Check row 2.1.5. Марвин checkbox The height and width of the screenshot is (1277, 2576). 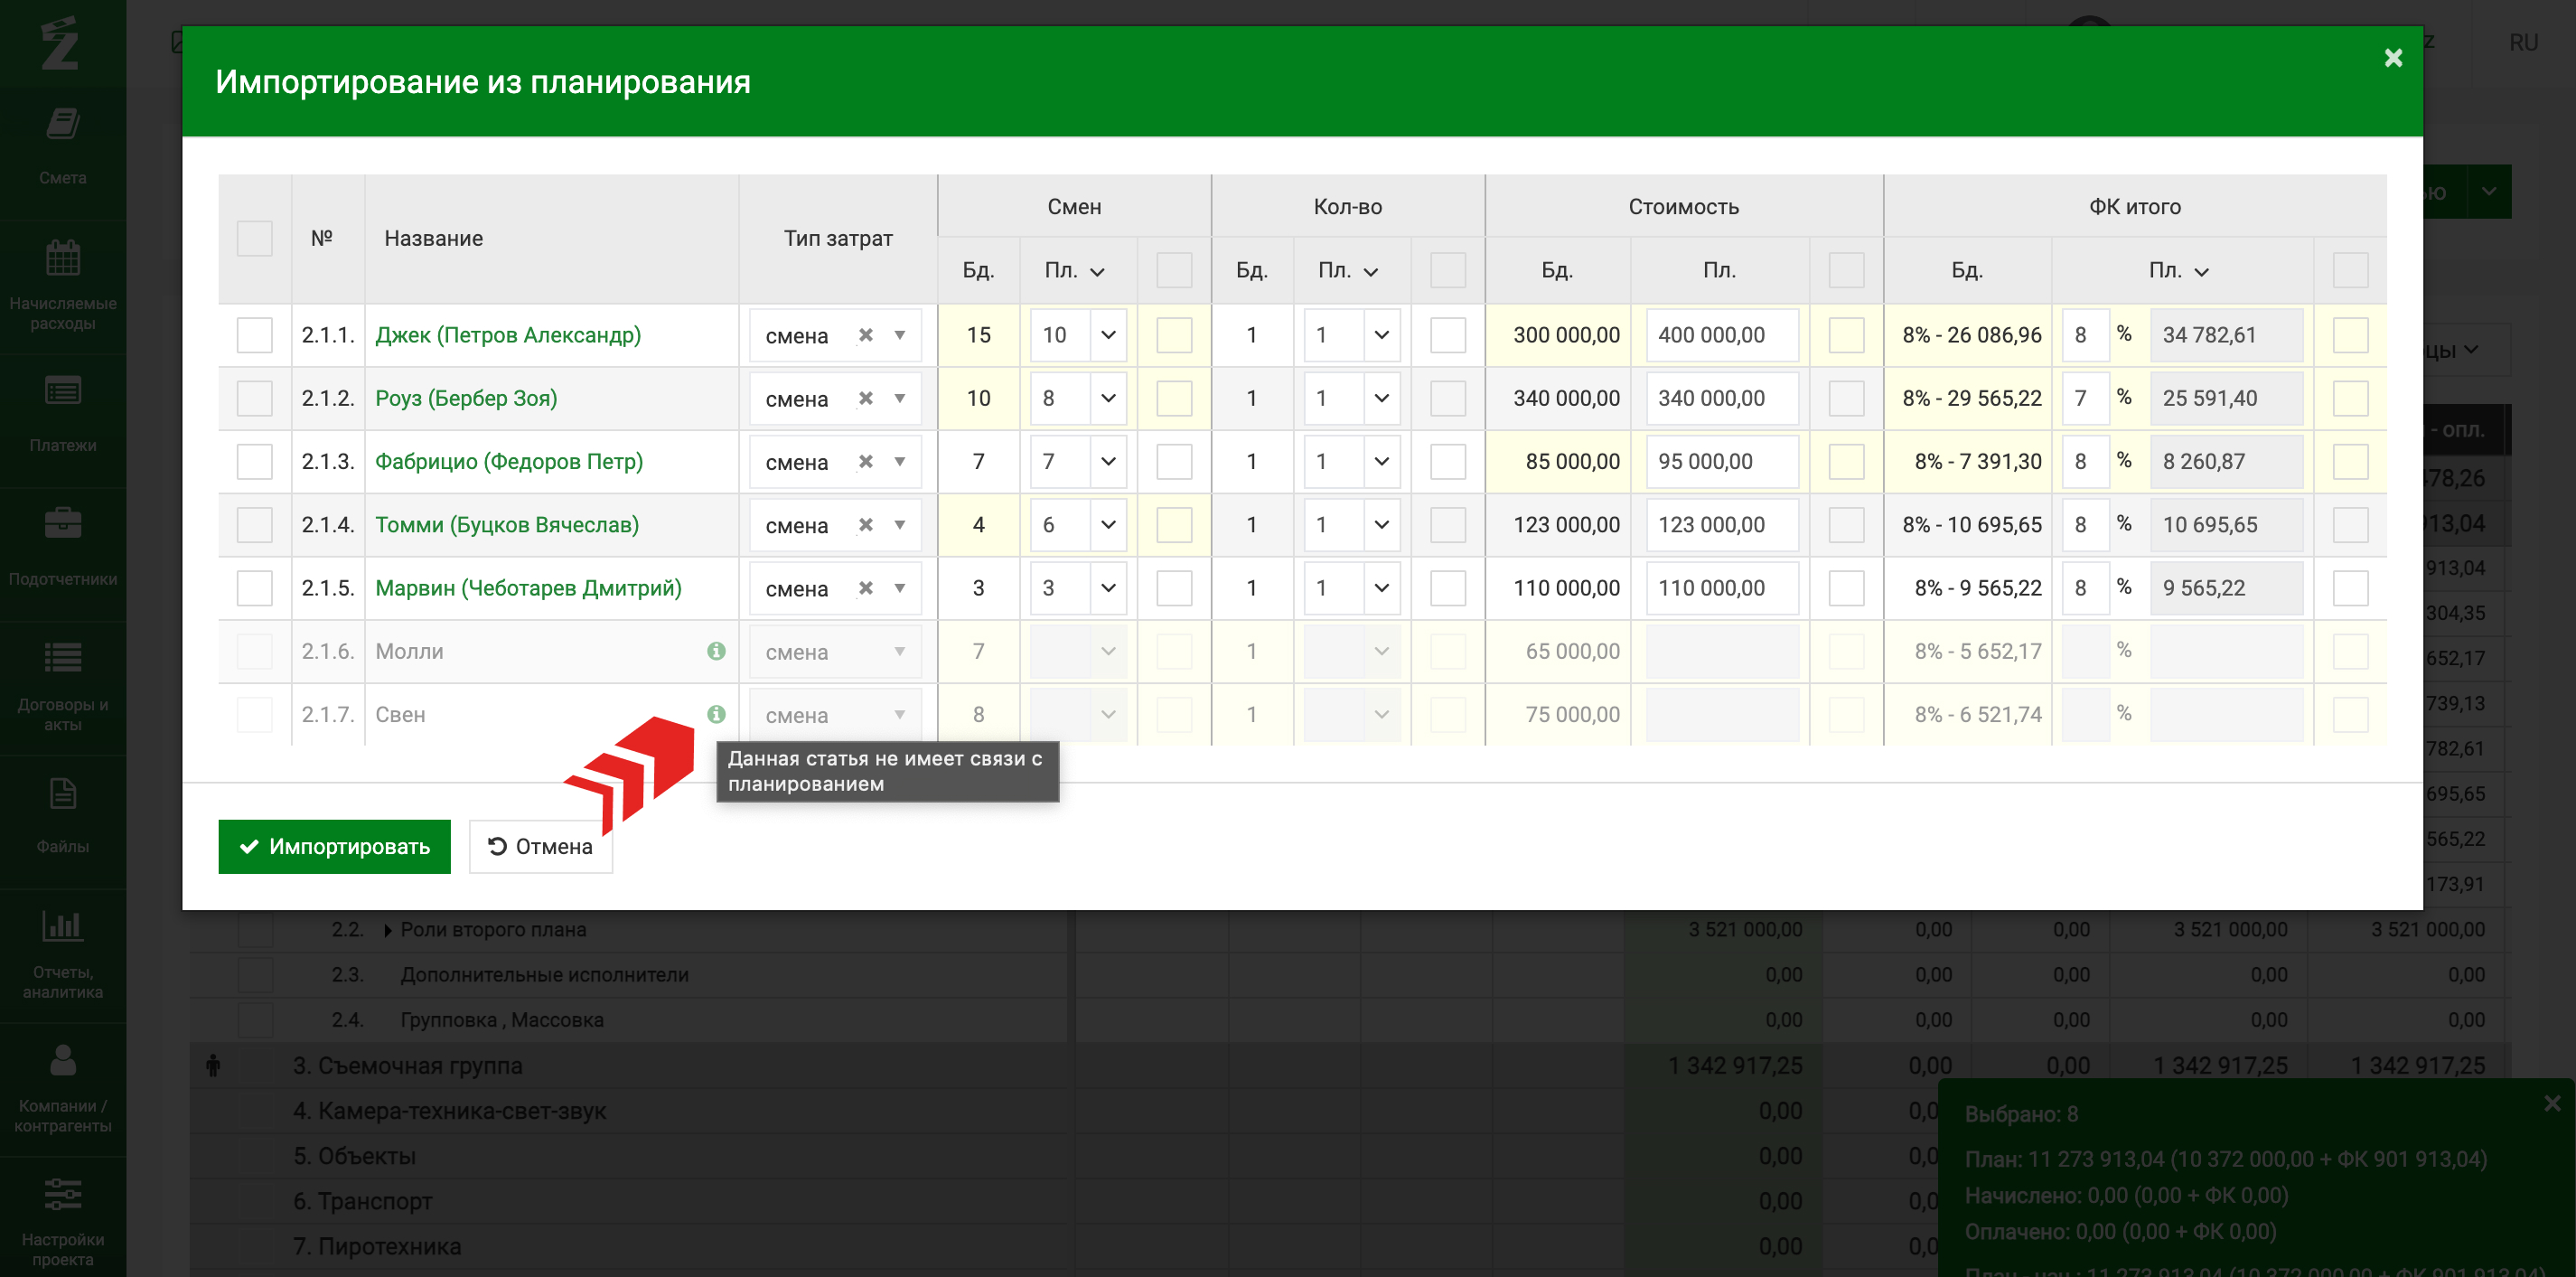(254, 588)
